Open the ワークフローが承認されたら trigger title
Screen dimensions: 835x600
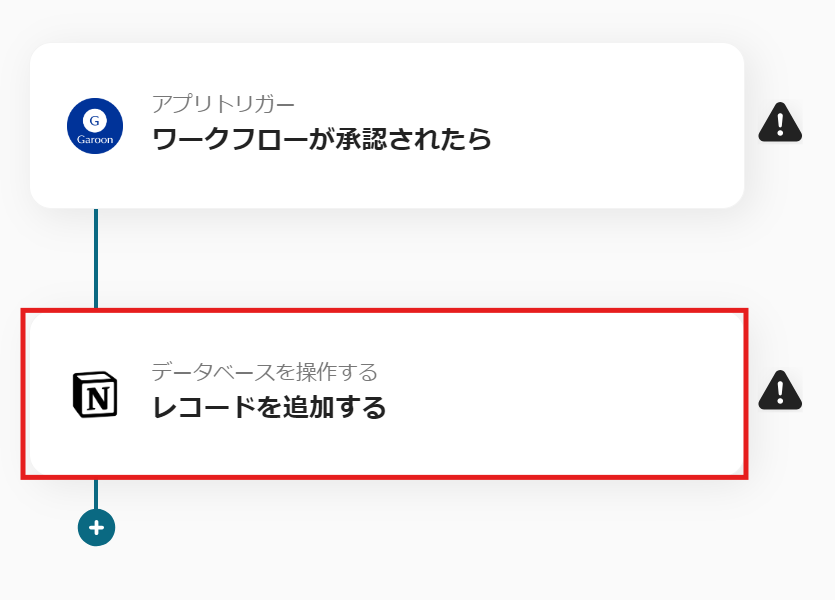coord(322,139)
